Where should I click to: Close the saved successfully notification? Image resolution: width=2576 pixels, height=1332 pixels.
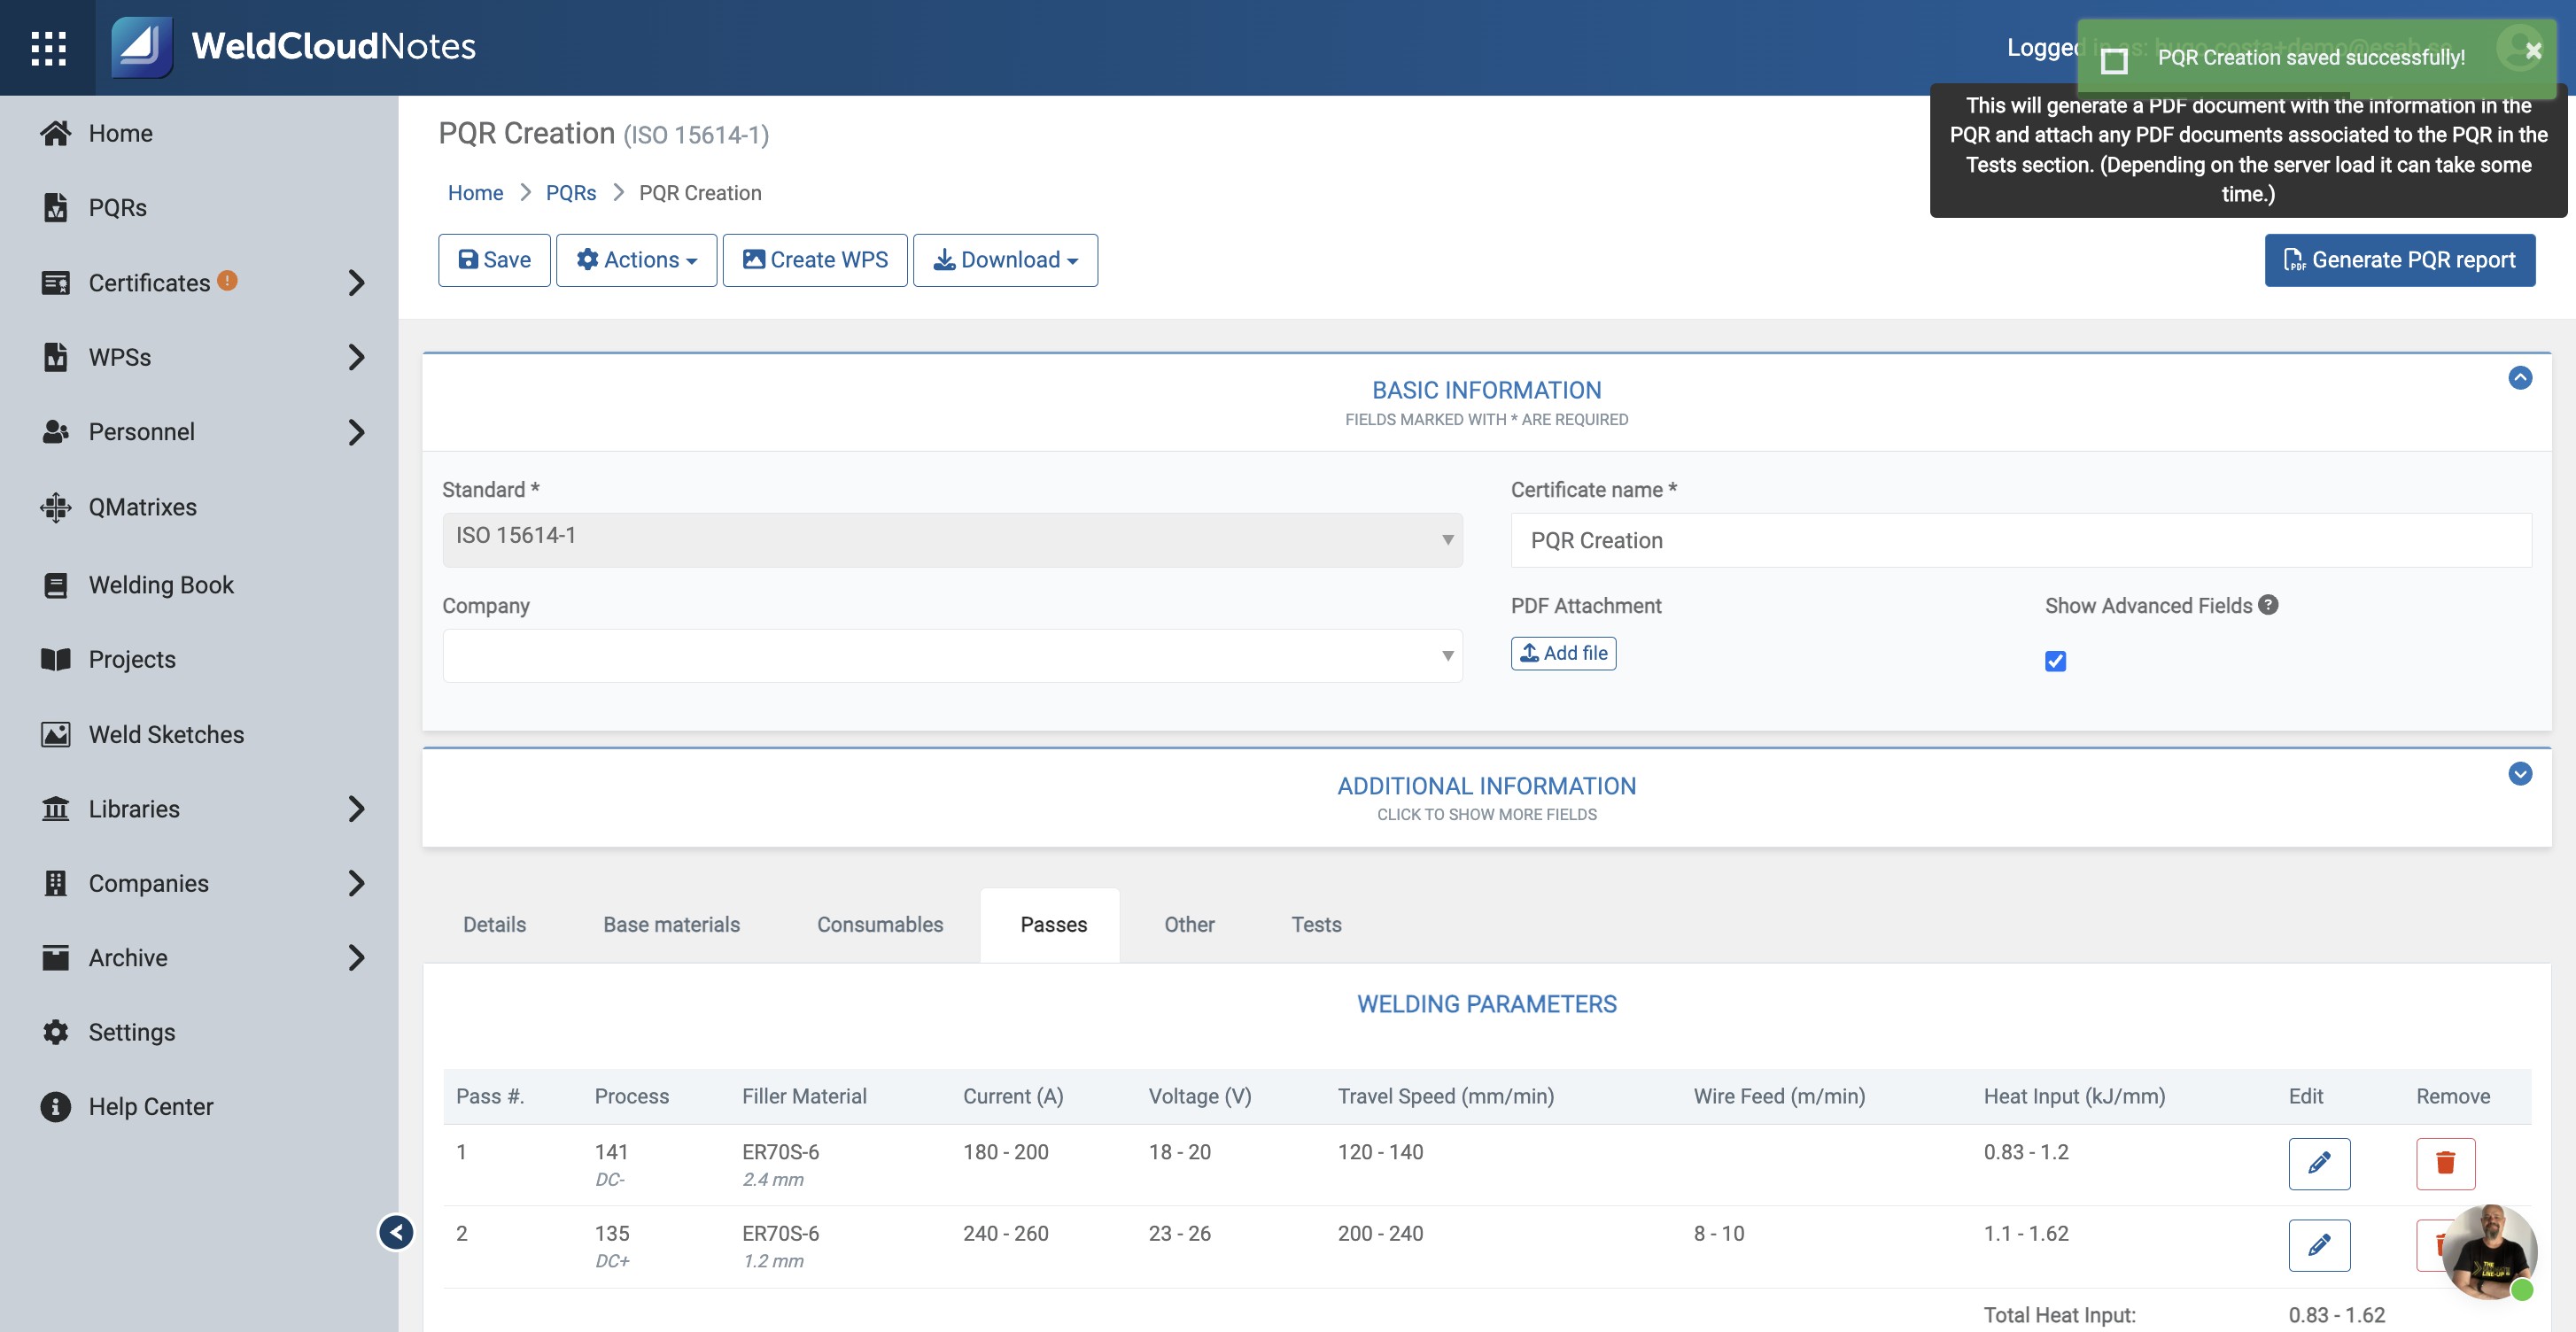pos(2533,50)
